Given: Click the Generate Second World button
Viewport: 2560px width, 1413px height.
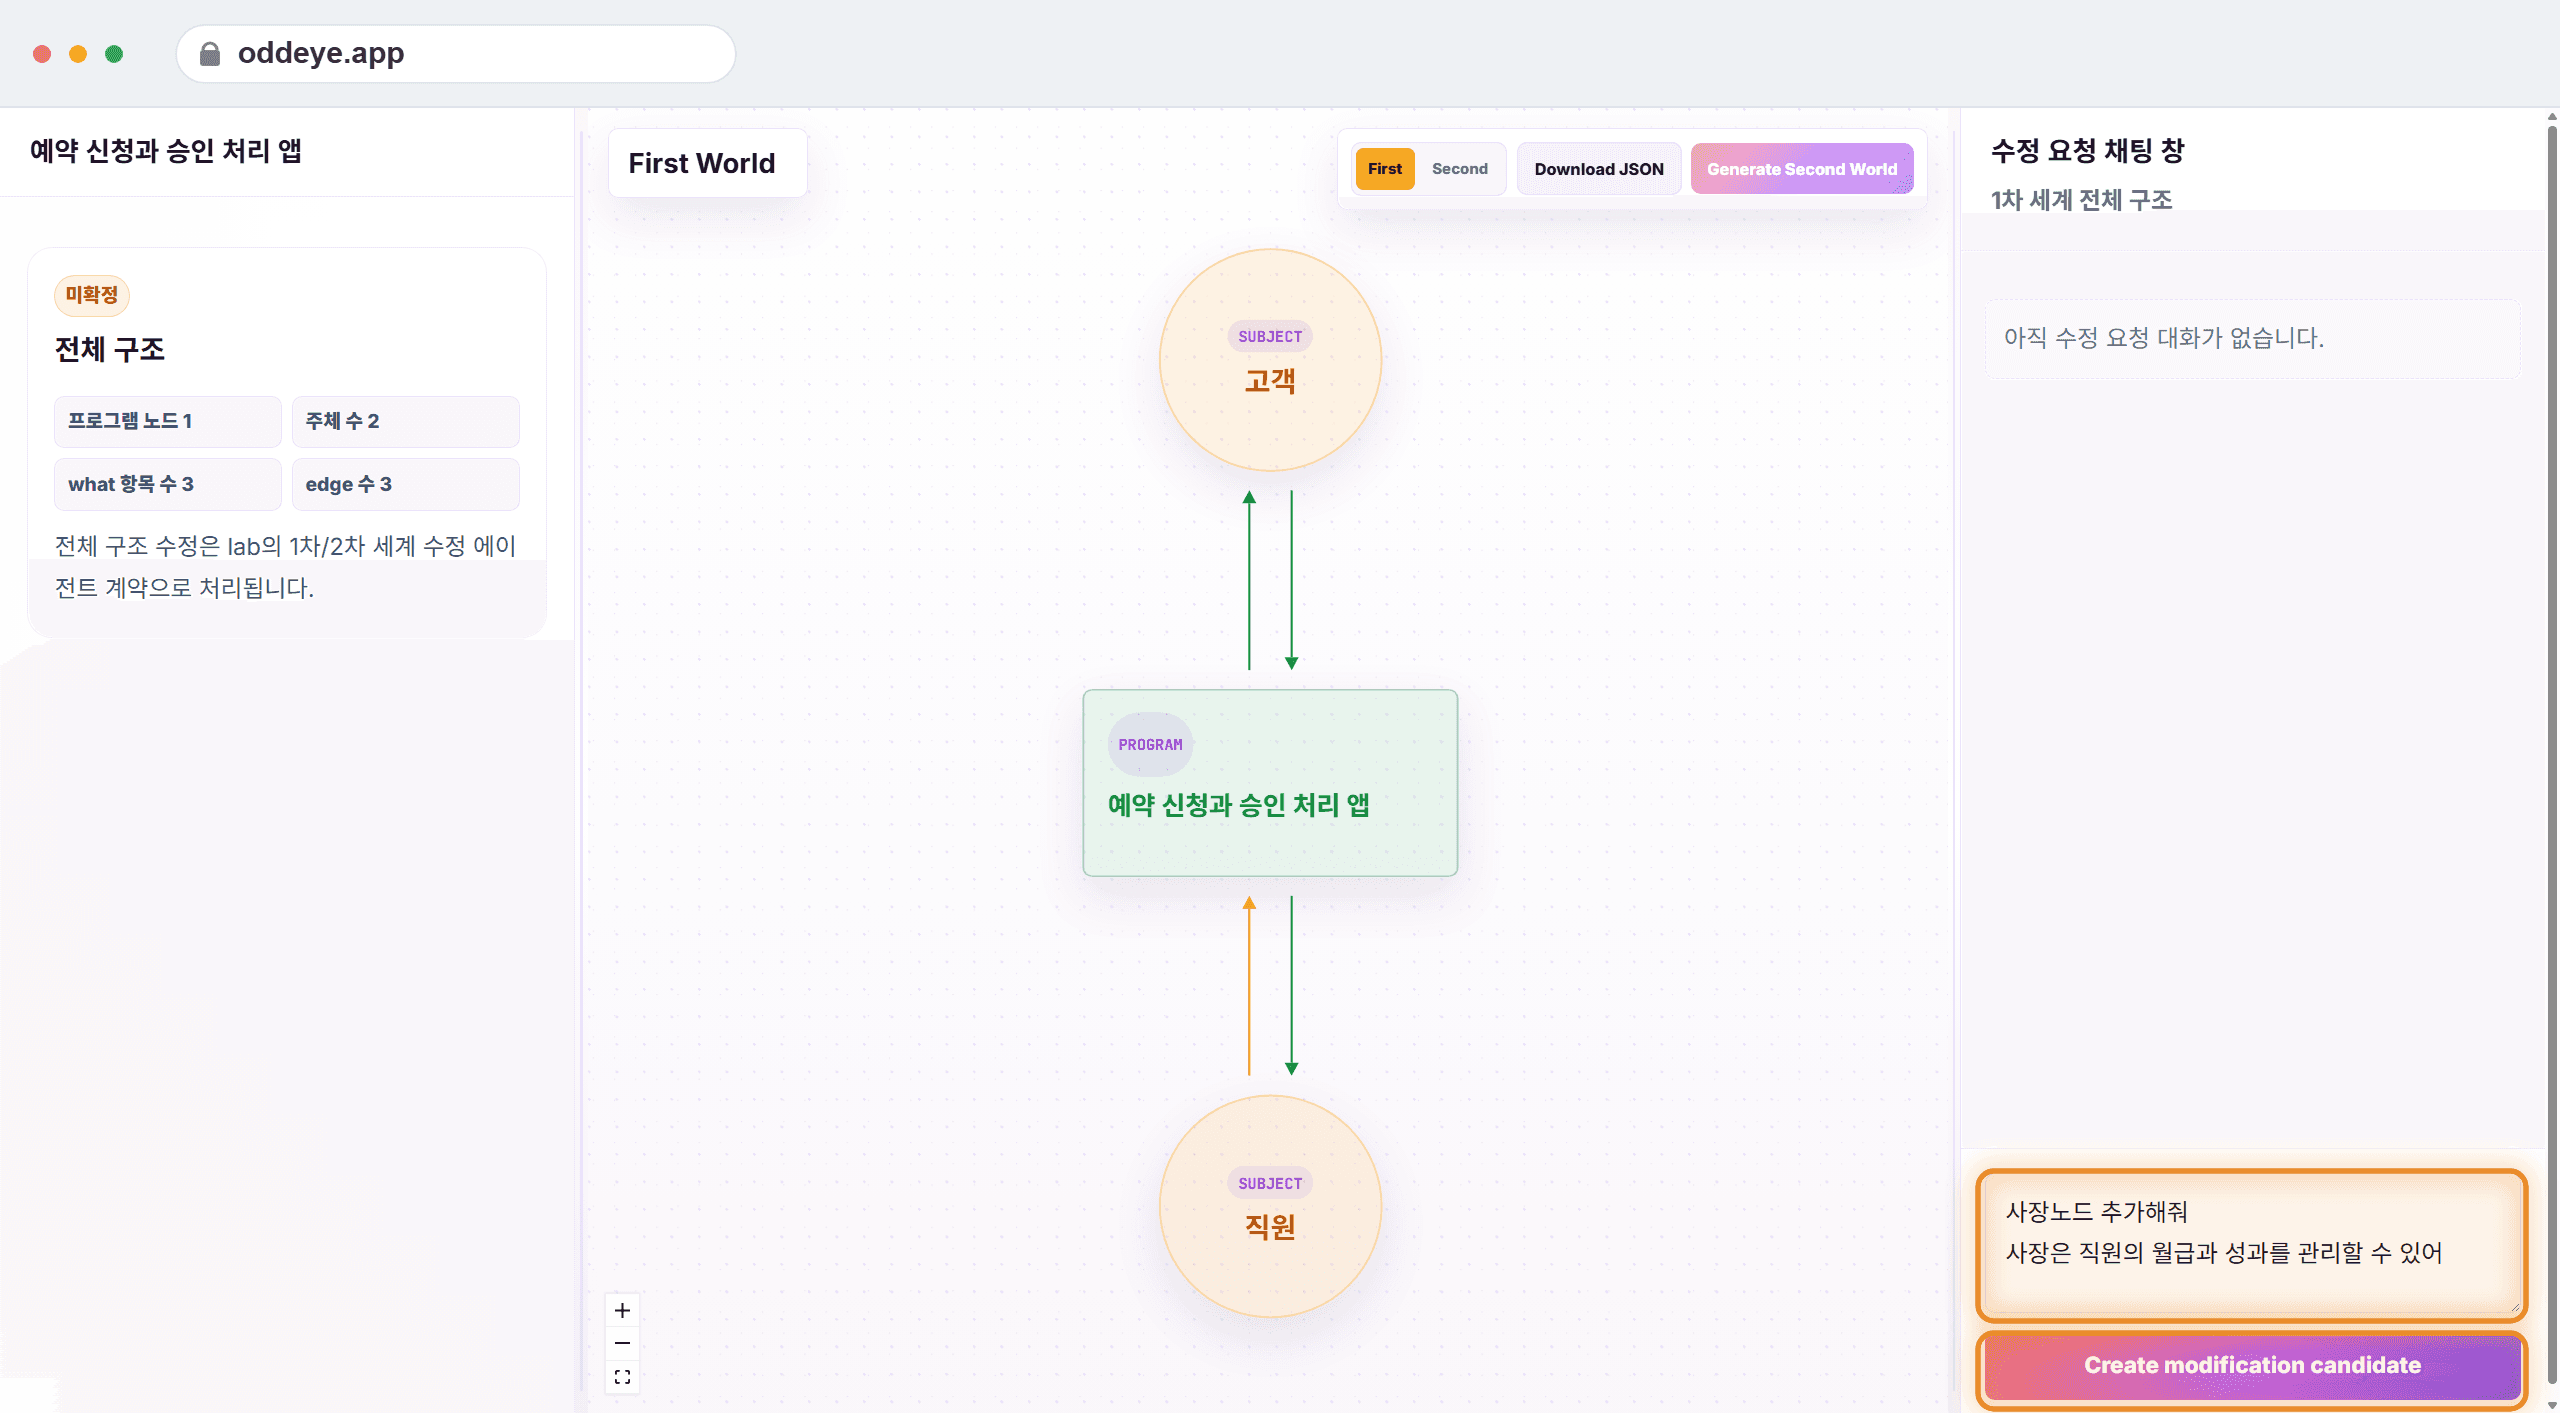Looking at the screenshot, I should pos(1802,169).
